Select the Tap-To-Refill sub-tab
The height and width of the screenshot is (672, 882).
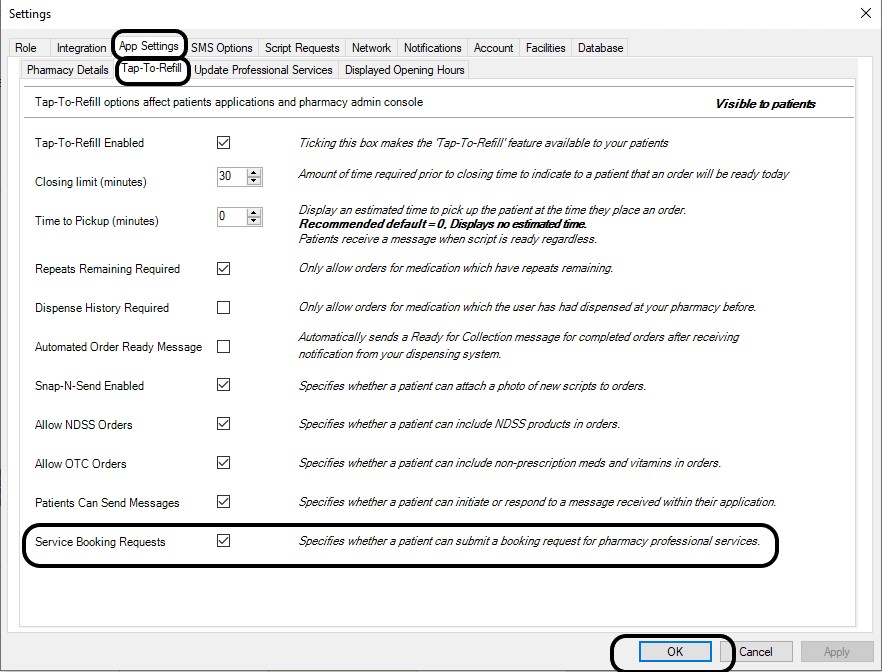pos(152,68)
